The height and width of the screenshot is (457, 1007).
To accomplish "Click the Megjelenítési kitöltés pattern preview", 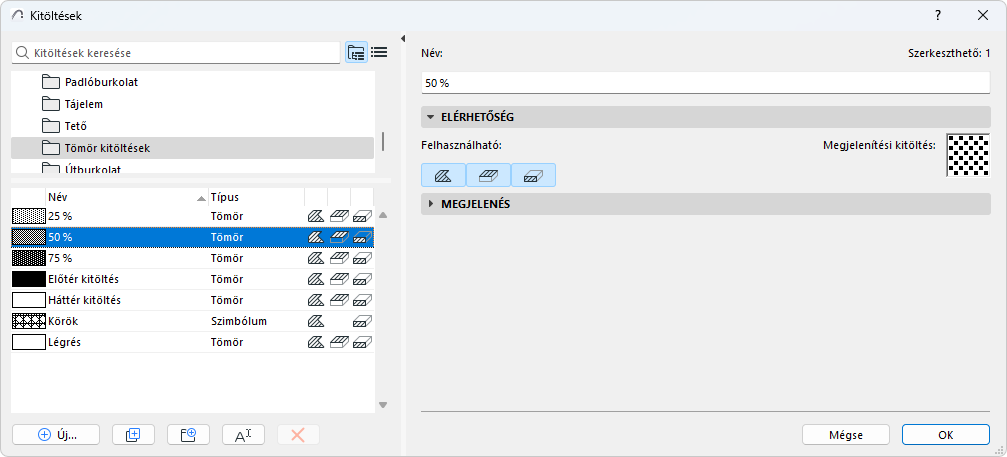I will (968, 155).
